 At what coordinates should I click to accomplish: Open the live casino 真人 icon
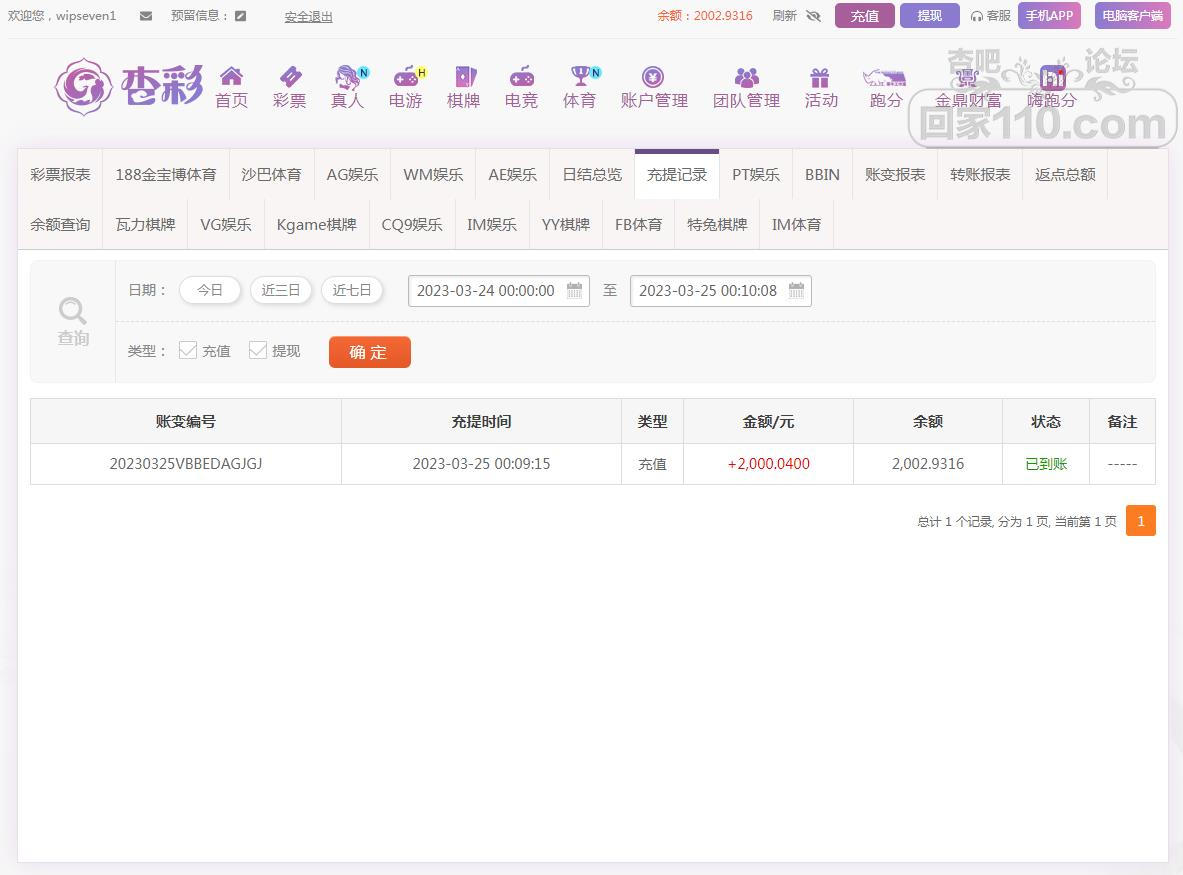348,77
